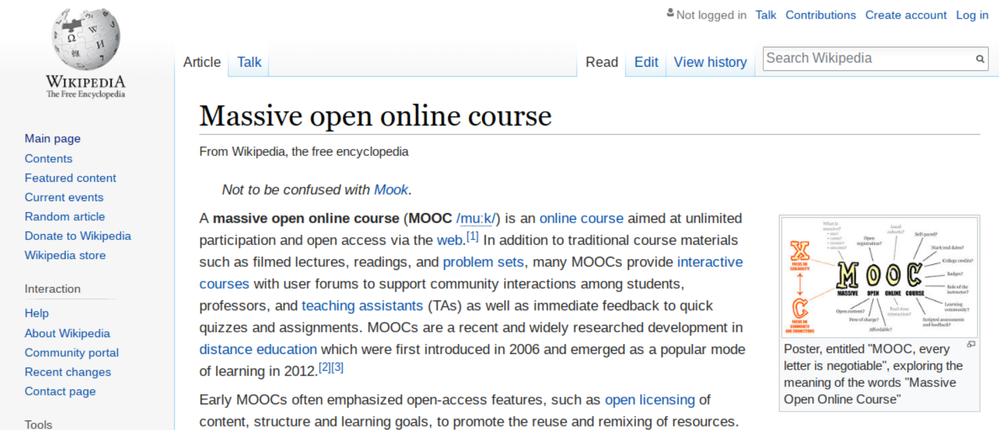Click the Massive open online course heading
Viewport: 999px width, 430px height.
(375, 116)
